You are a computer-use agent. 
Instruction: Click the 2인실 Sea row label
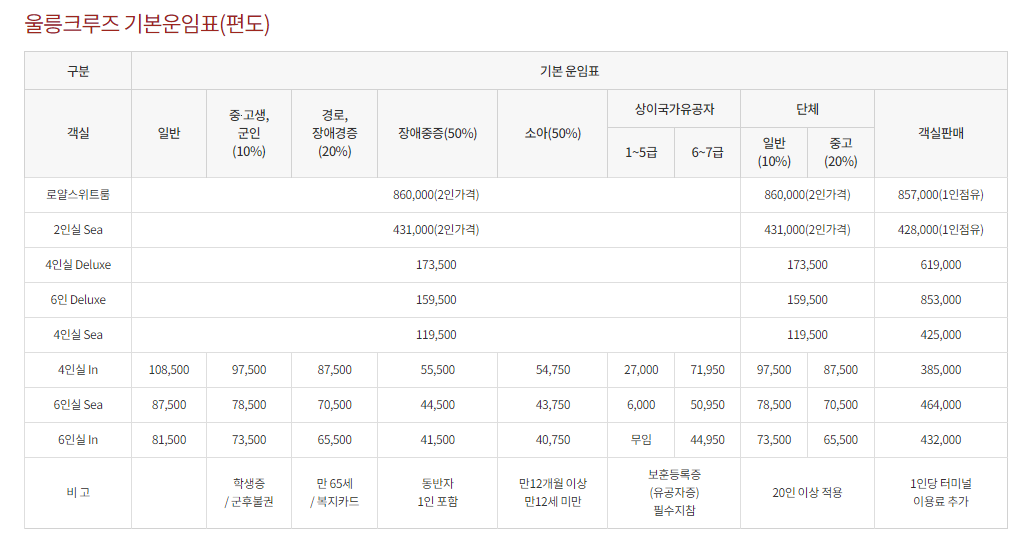(x=78, y=230)
